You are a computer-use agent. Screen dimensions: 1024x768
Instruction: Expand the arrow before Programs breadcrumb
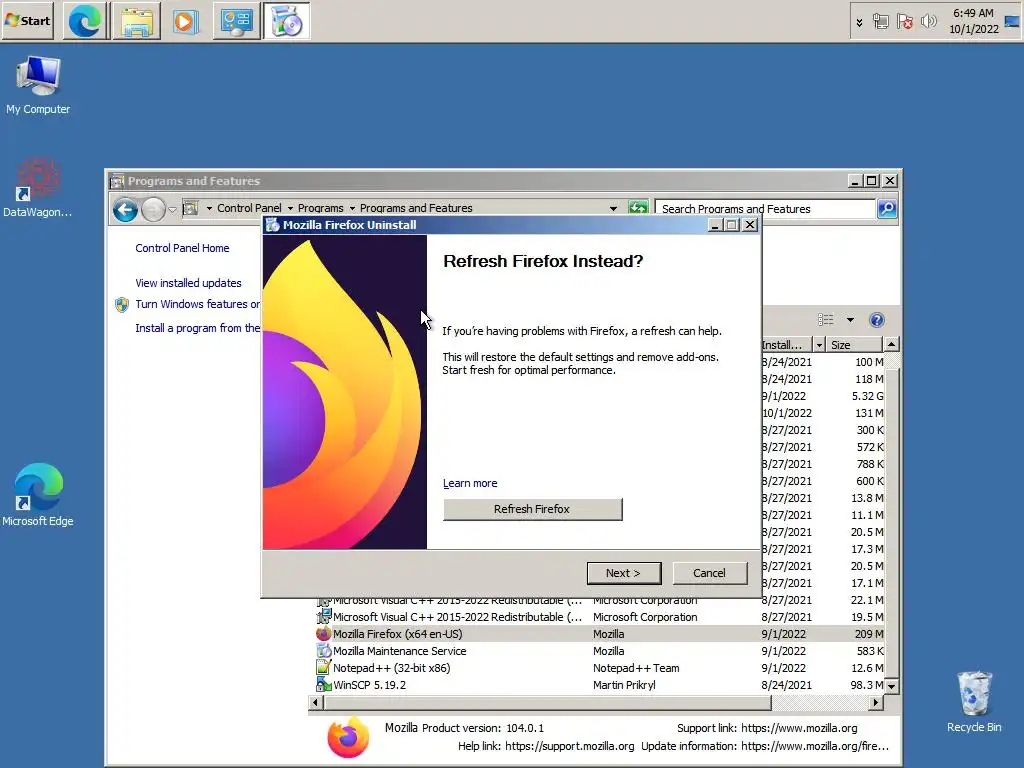(290, 209)
